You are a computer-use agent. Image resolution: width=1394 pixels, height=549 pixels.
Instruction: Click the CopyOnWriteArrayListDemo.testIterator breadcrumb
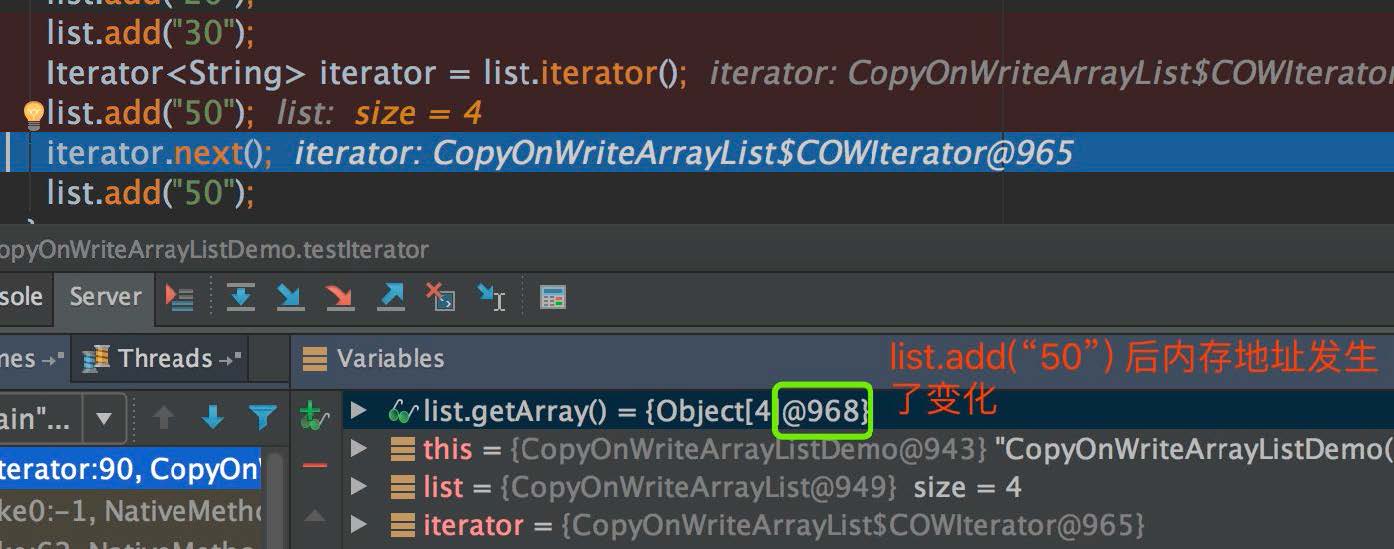(214, 249)
